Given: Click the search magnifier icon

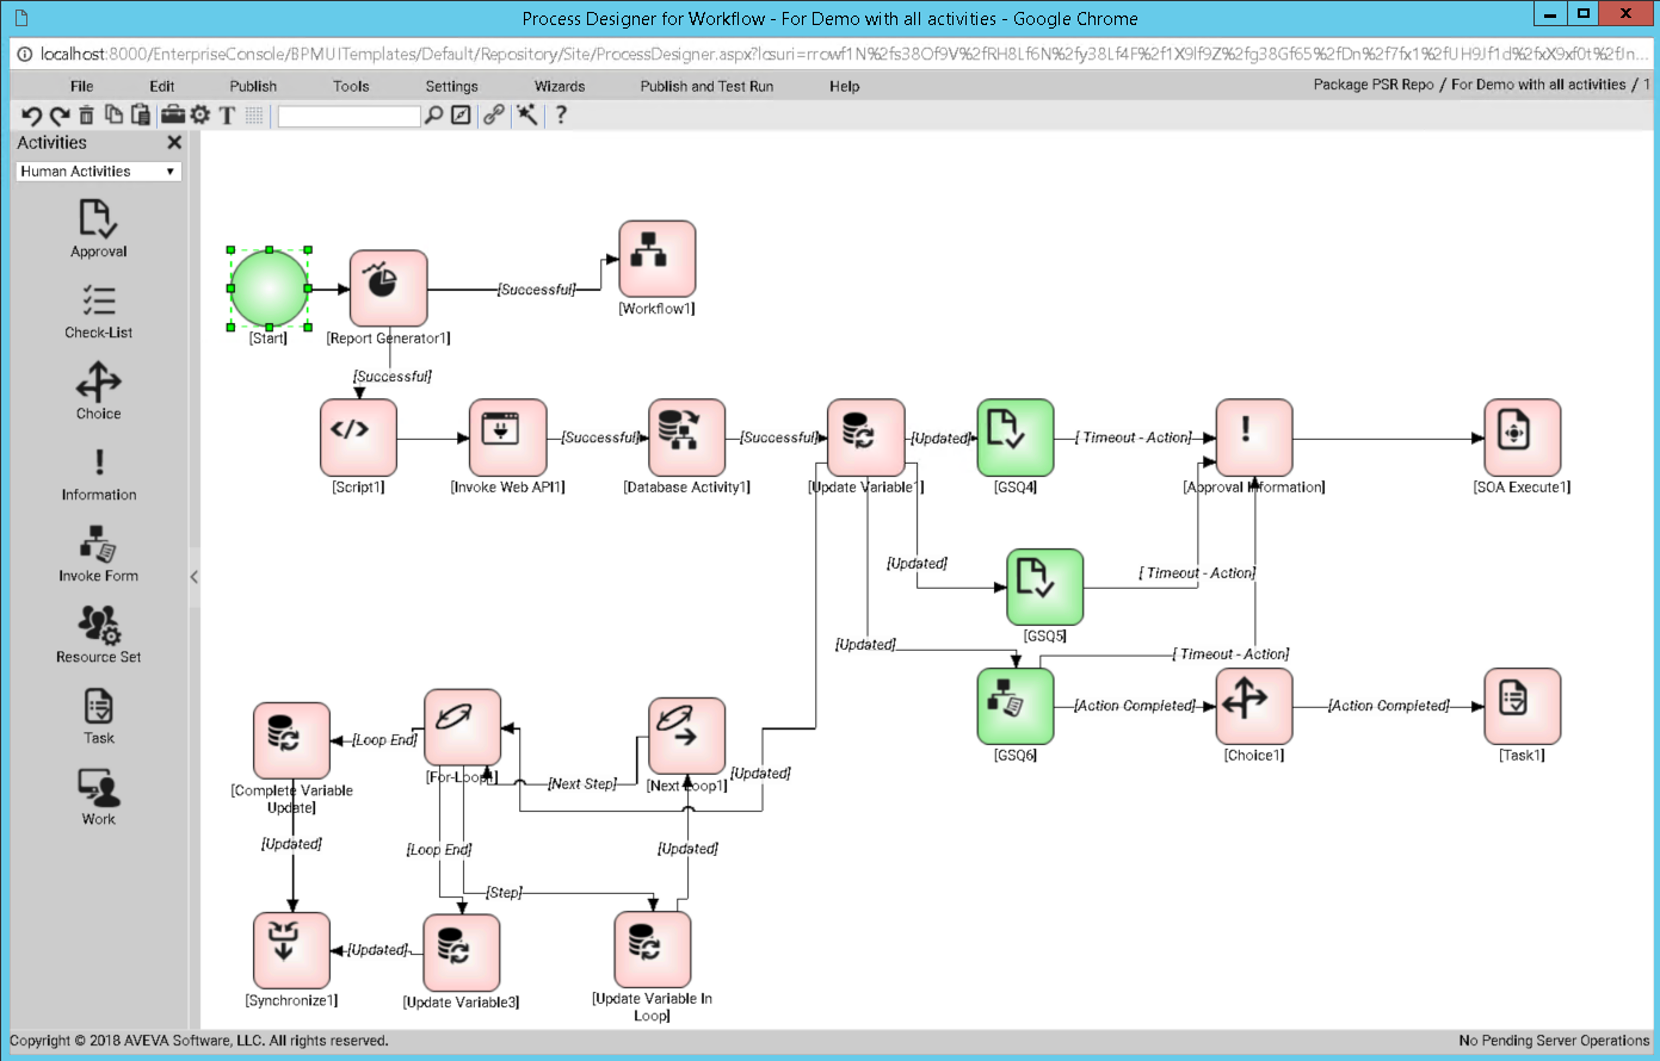Looking at the screenshot, I should [432, 115].
